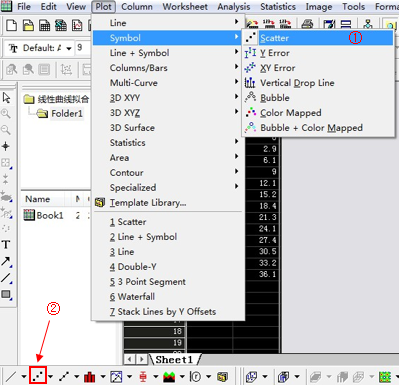The height and width of the screenshot is (385, 399).
Task: Select the Text tool in the left toolbar
Action: [x=6, y=244]
